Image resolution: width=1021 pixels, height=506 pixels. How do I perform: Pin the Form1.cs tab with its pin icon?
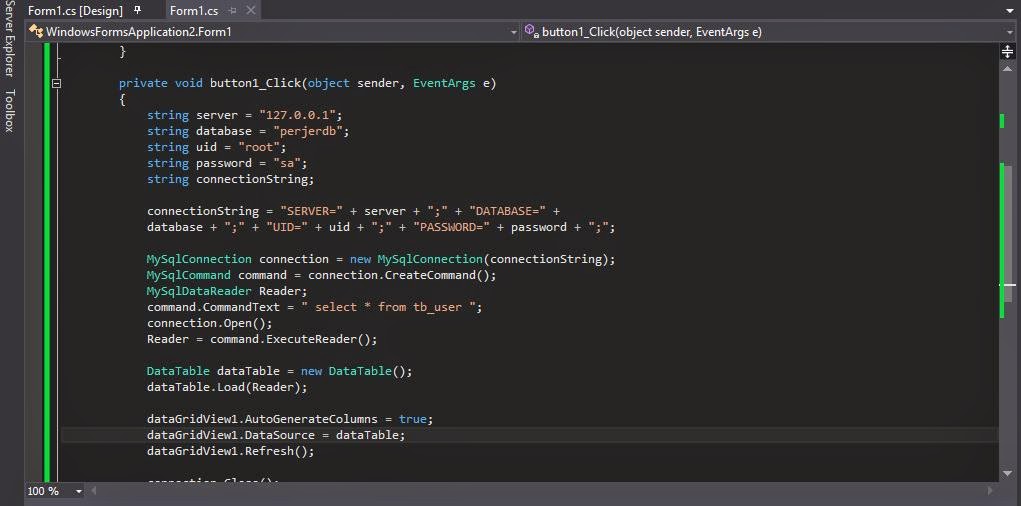pos(233,10)
